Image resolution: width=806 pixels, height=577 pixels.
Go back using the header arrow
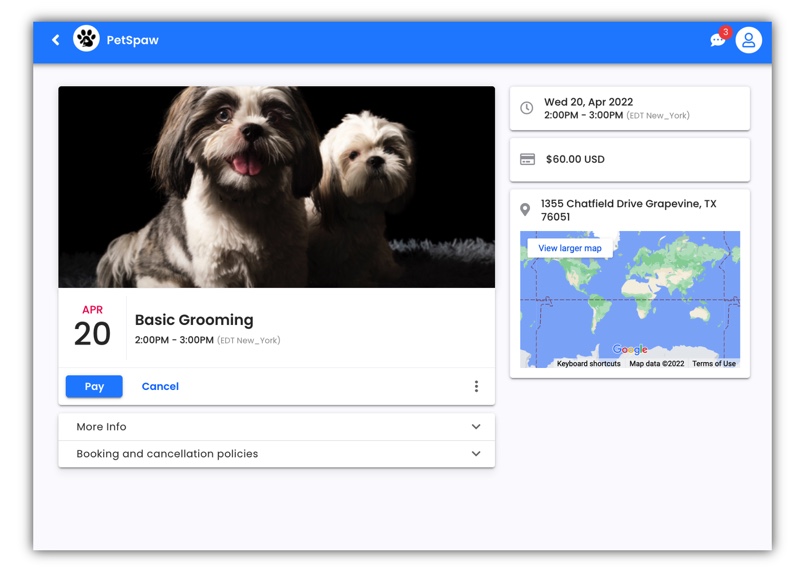56,40
